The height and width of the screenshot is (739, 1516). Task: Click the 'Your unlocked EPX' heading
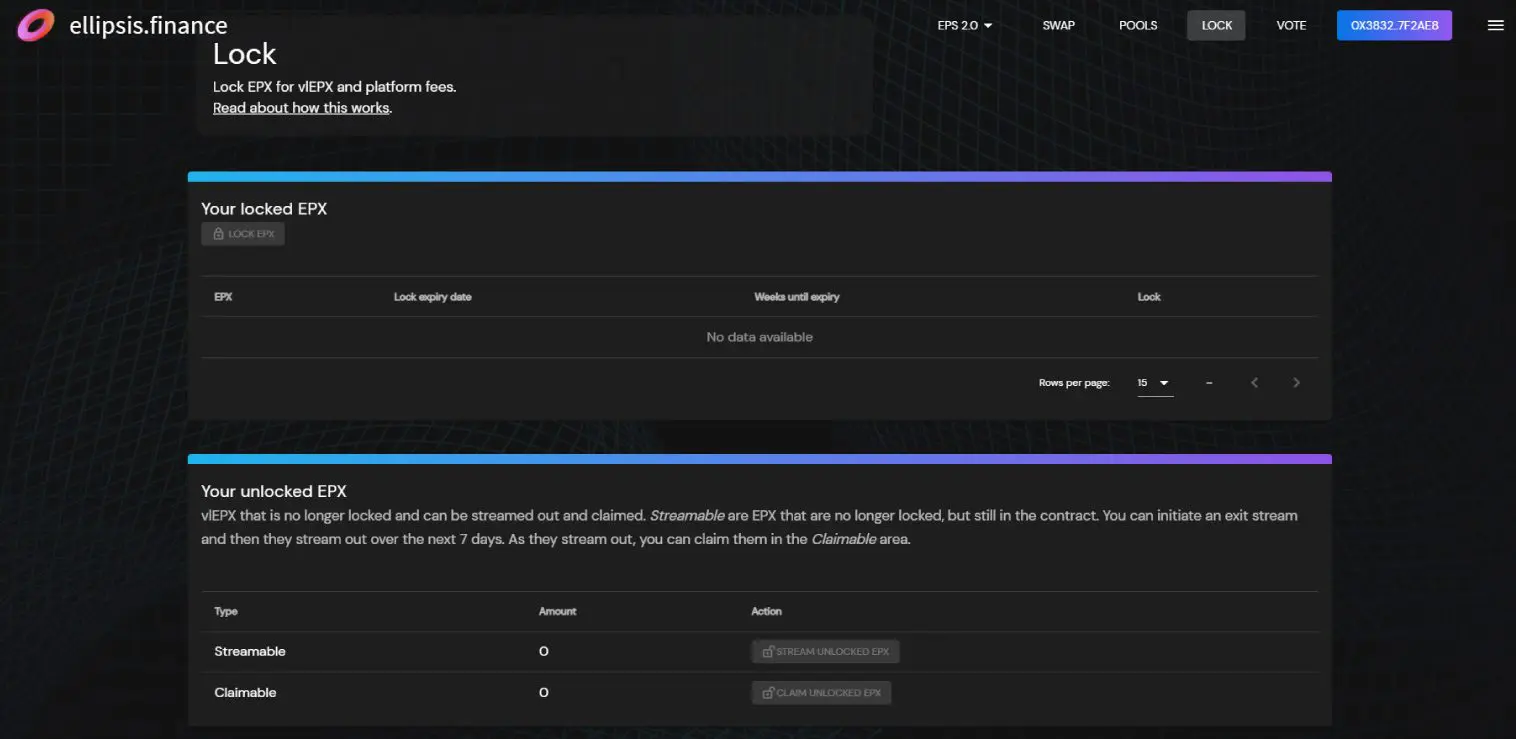(274, 491)
